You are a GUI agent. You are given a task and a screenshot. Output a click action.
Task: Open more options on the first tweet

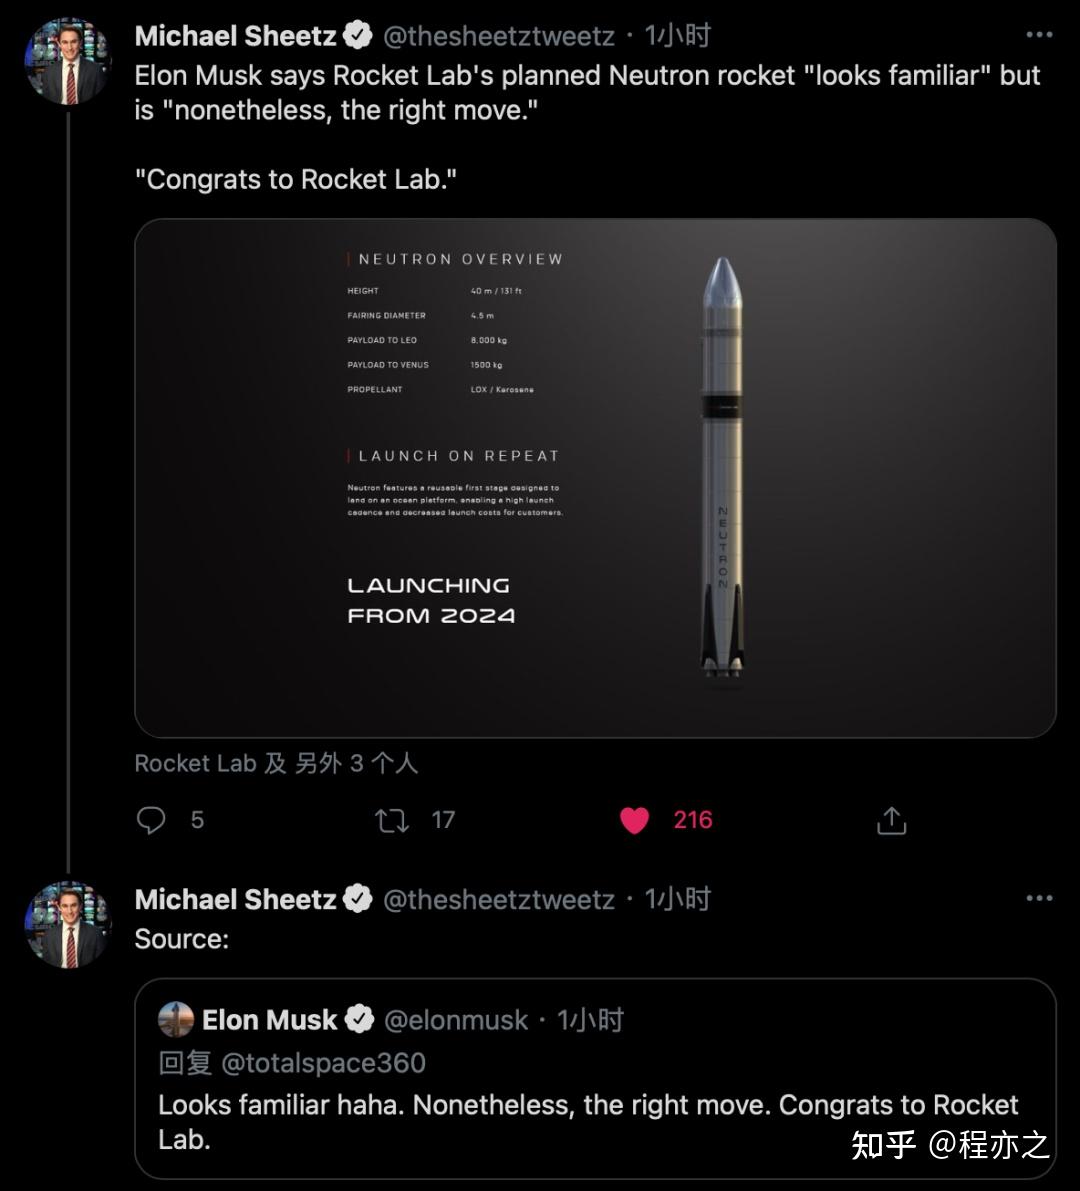1039,35
